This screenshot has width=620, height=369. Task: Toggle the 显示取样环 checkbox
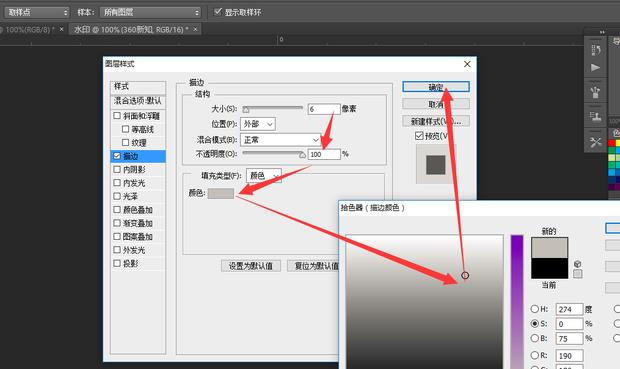[218, 11]
